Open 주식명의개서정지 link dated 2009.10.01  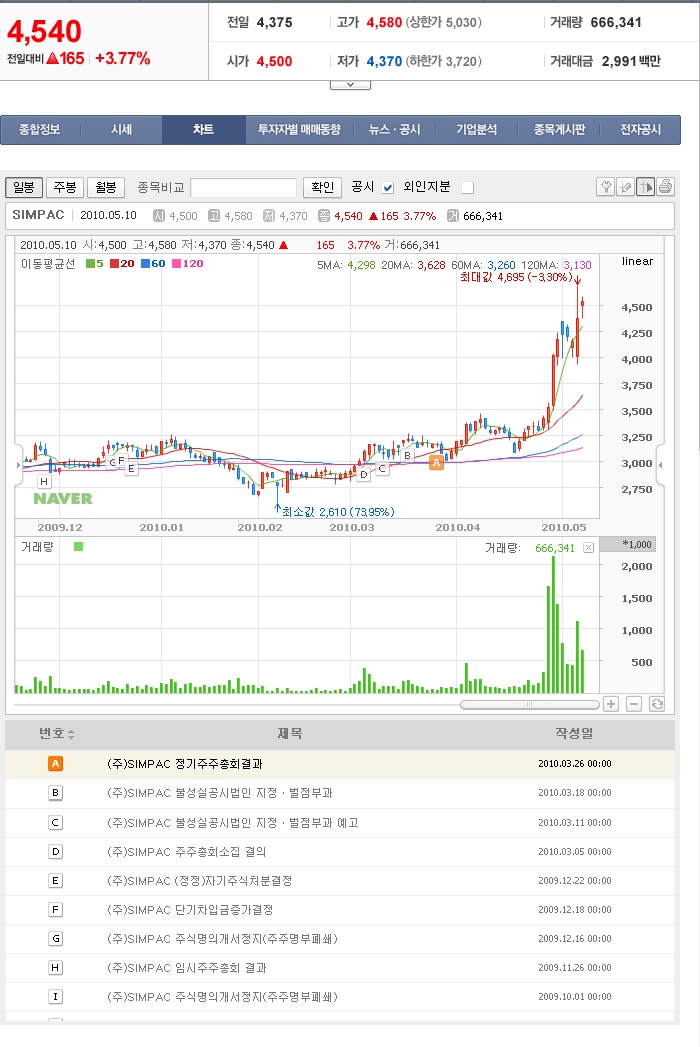[222, 996]
